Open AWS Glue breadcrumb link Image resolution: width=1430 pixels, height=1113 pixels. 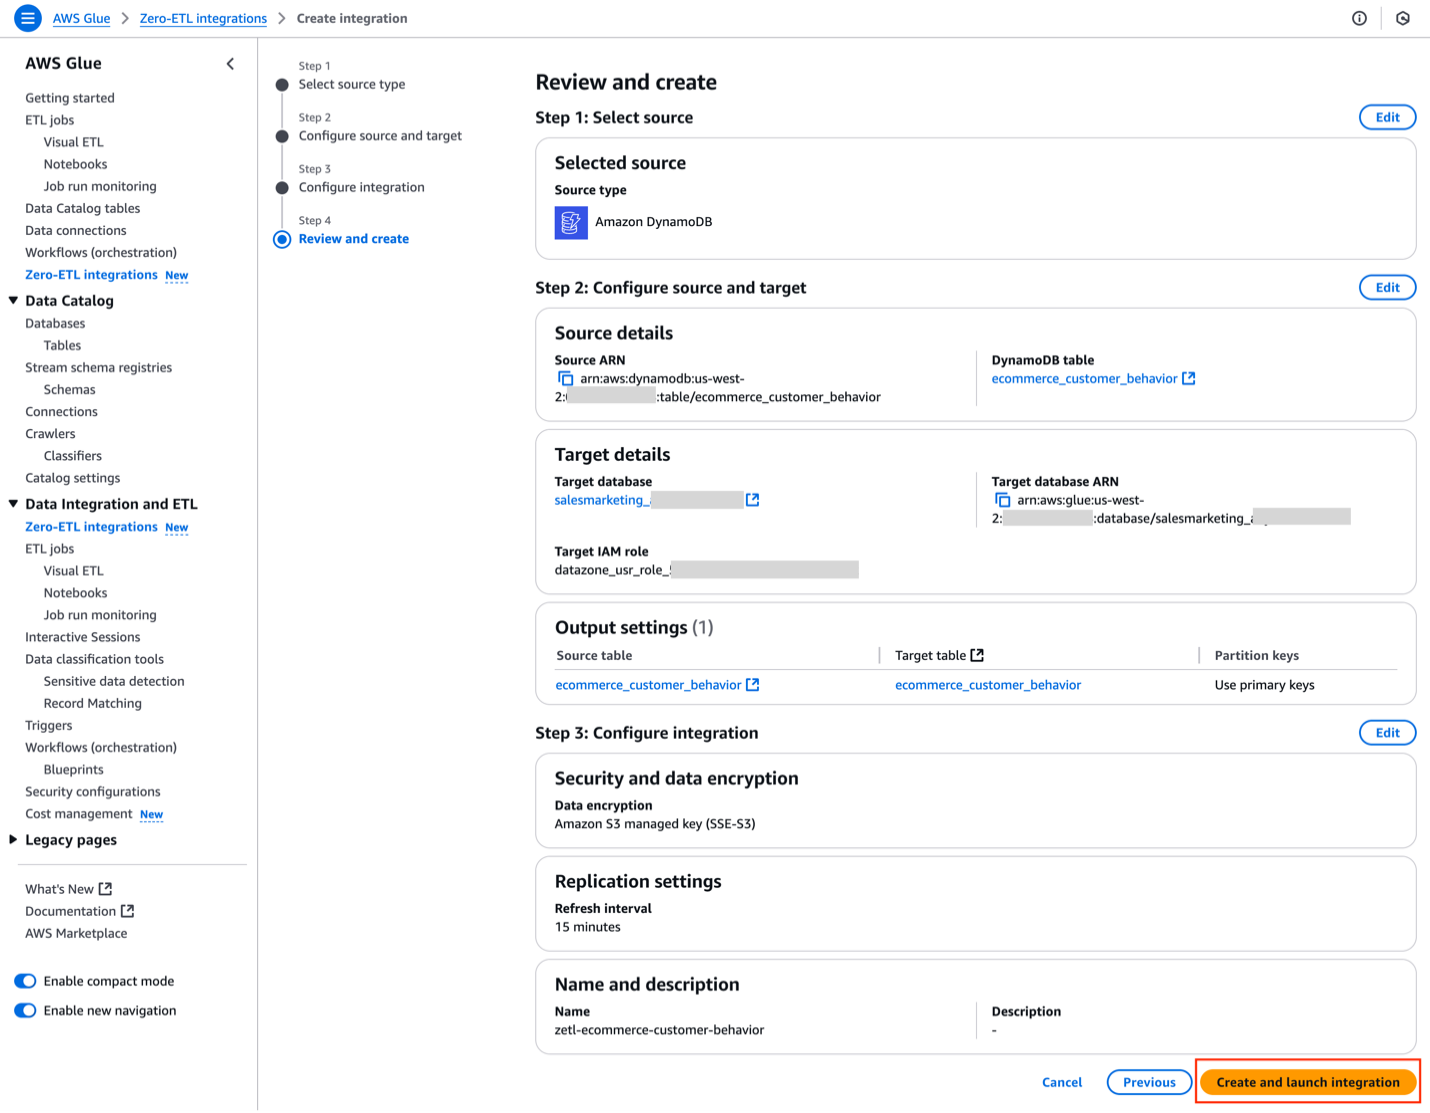[x=81, y=18]
